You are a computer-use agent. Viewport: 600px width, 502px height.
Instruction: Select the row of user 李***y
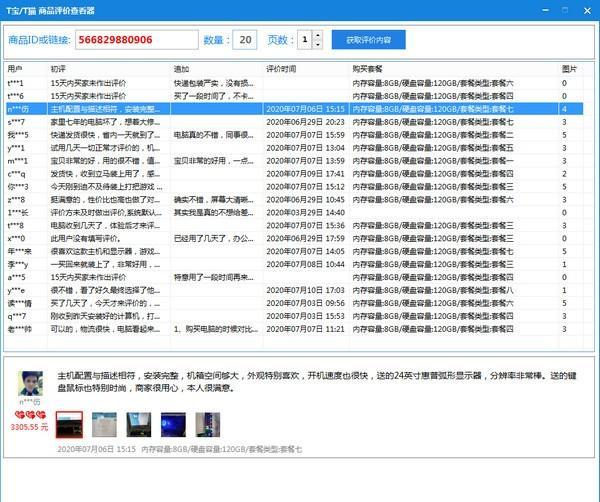294,264
